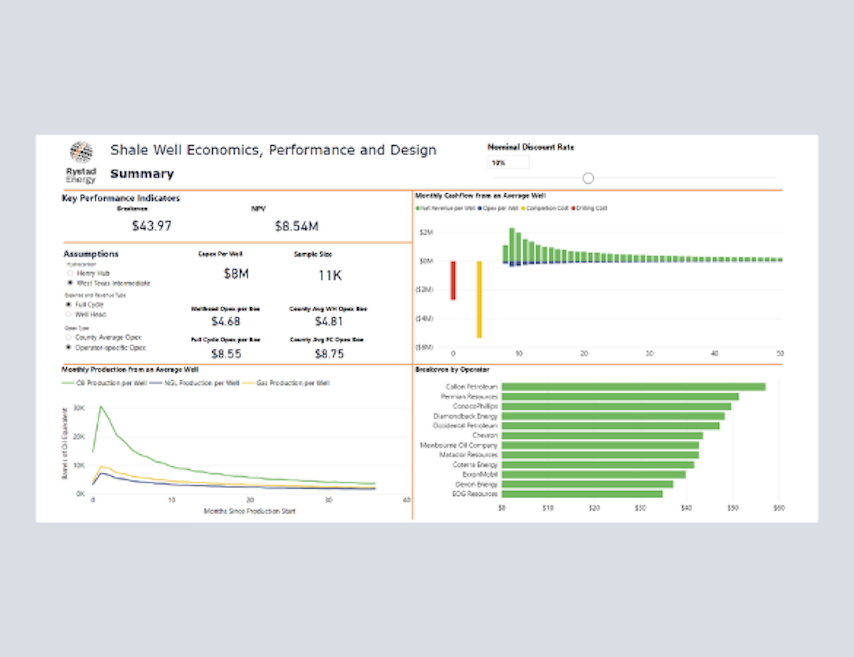Click the Oil Production per Well legend entry

[104, 383]
